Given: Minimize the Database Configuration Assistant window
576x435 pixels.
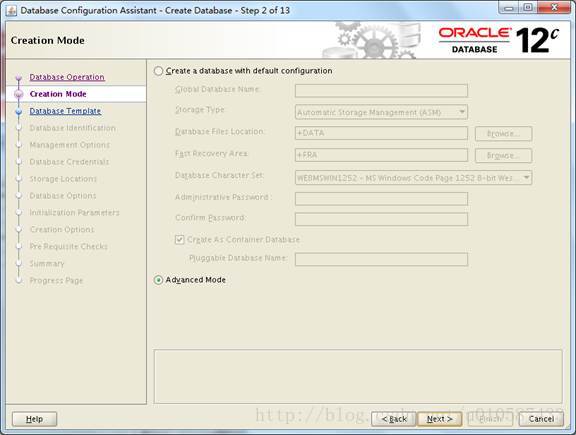Looking at the screenshot, I should pyautogui.click(x=508, y=8).
